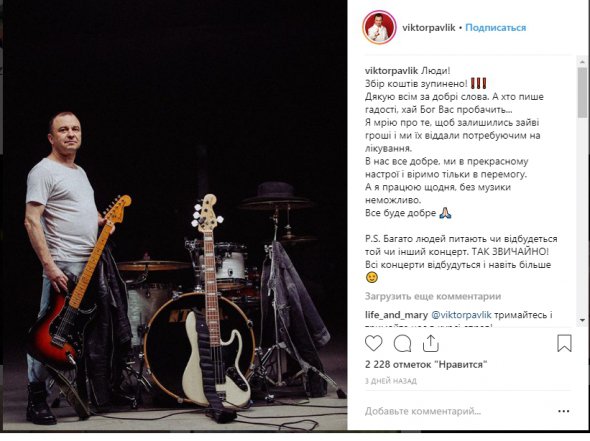Load more comments via Загрузить еще комментарии
The height and width of the screenshot is (441, 590).
point(433,297)
